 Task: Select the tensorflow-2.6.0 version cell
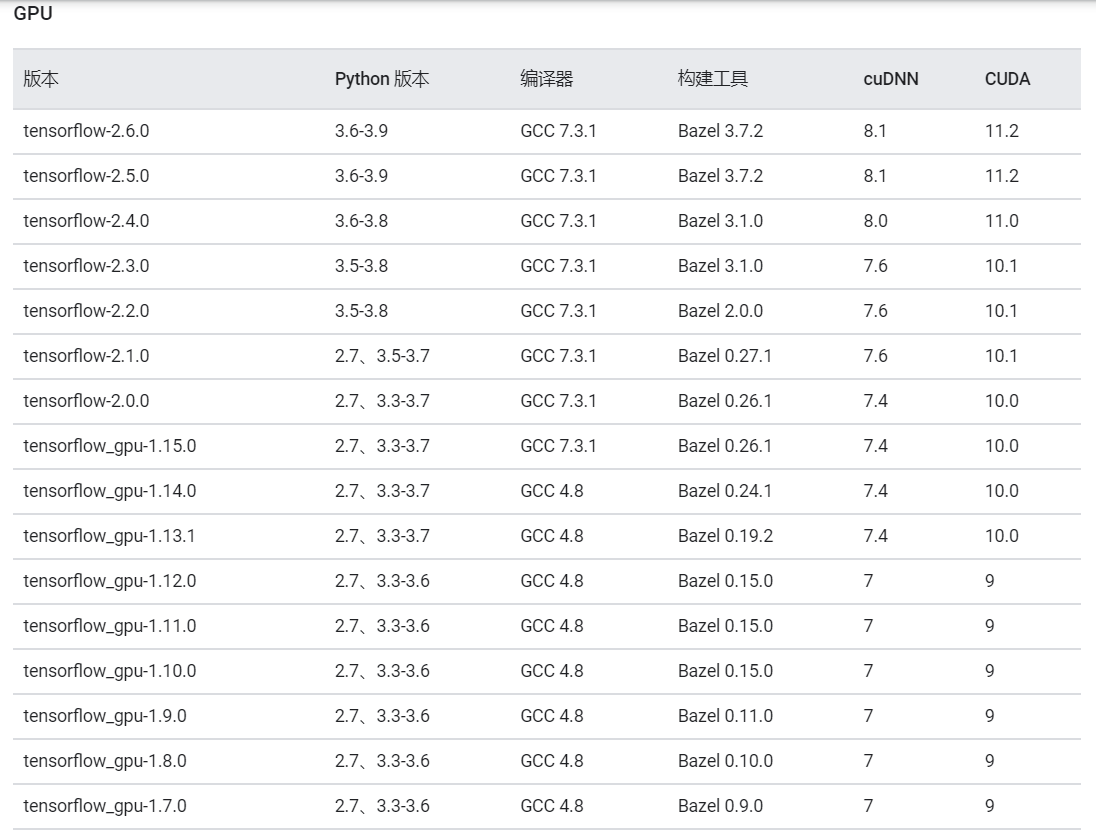point(86,131)
